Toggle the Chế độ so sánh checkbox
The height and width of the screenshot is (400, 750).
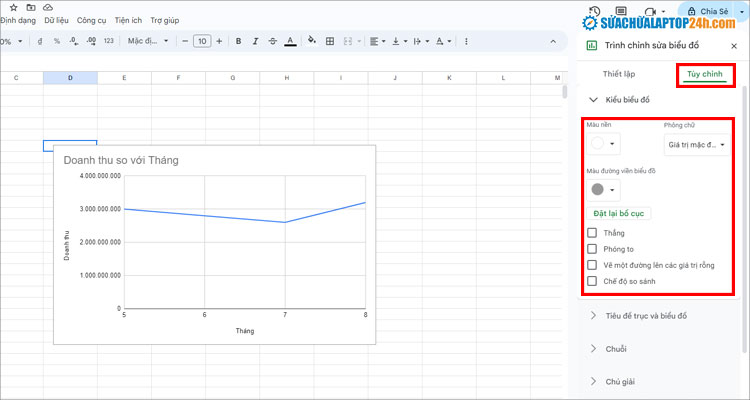click(x=593, y=281)
